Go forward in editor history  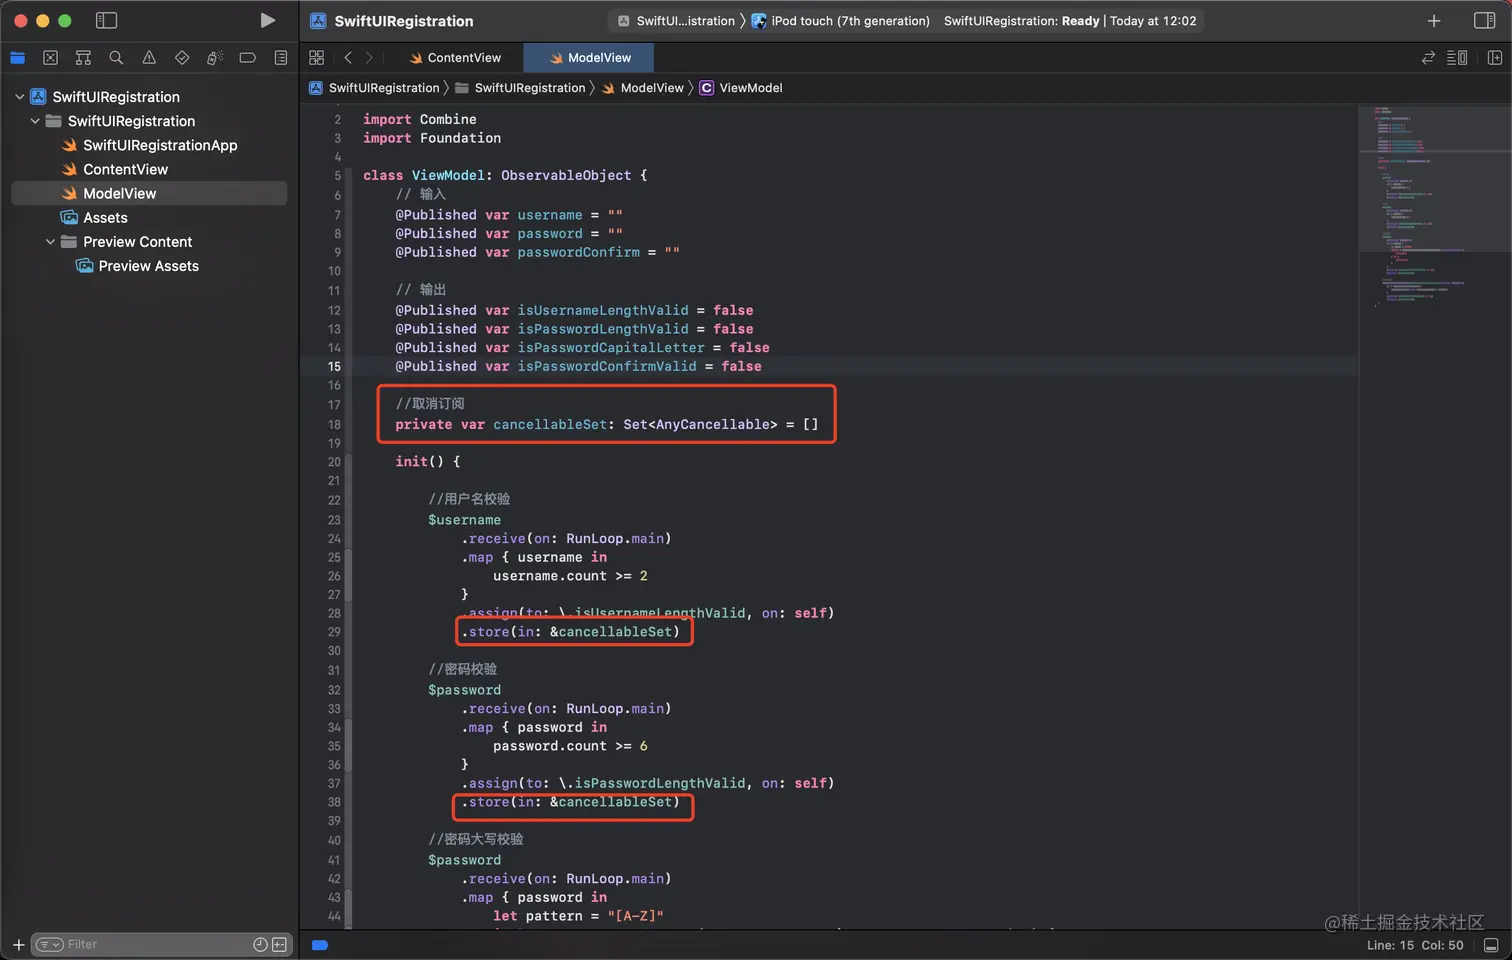[369, 58]
